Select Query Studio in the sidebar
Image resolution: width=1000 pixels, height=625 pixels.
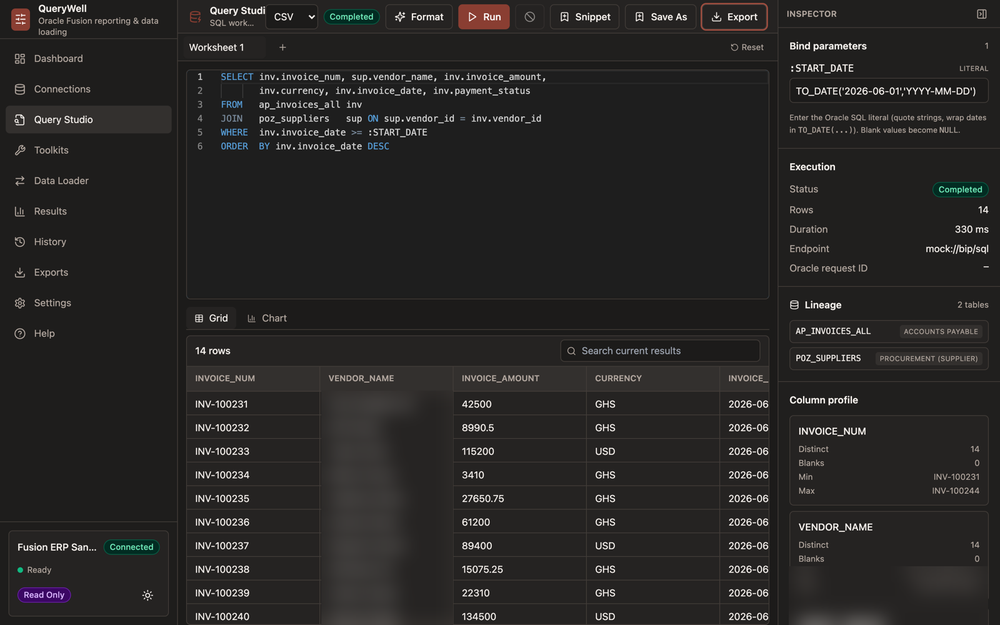click(x=89, y=119)
